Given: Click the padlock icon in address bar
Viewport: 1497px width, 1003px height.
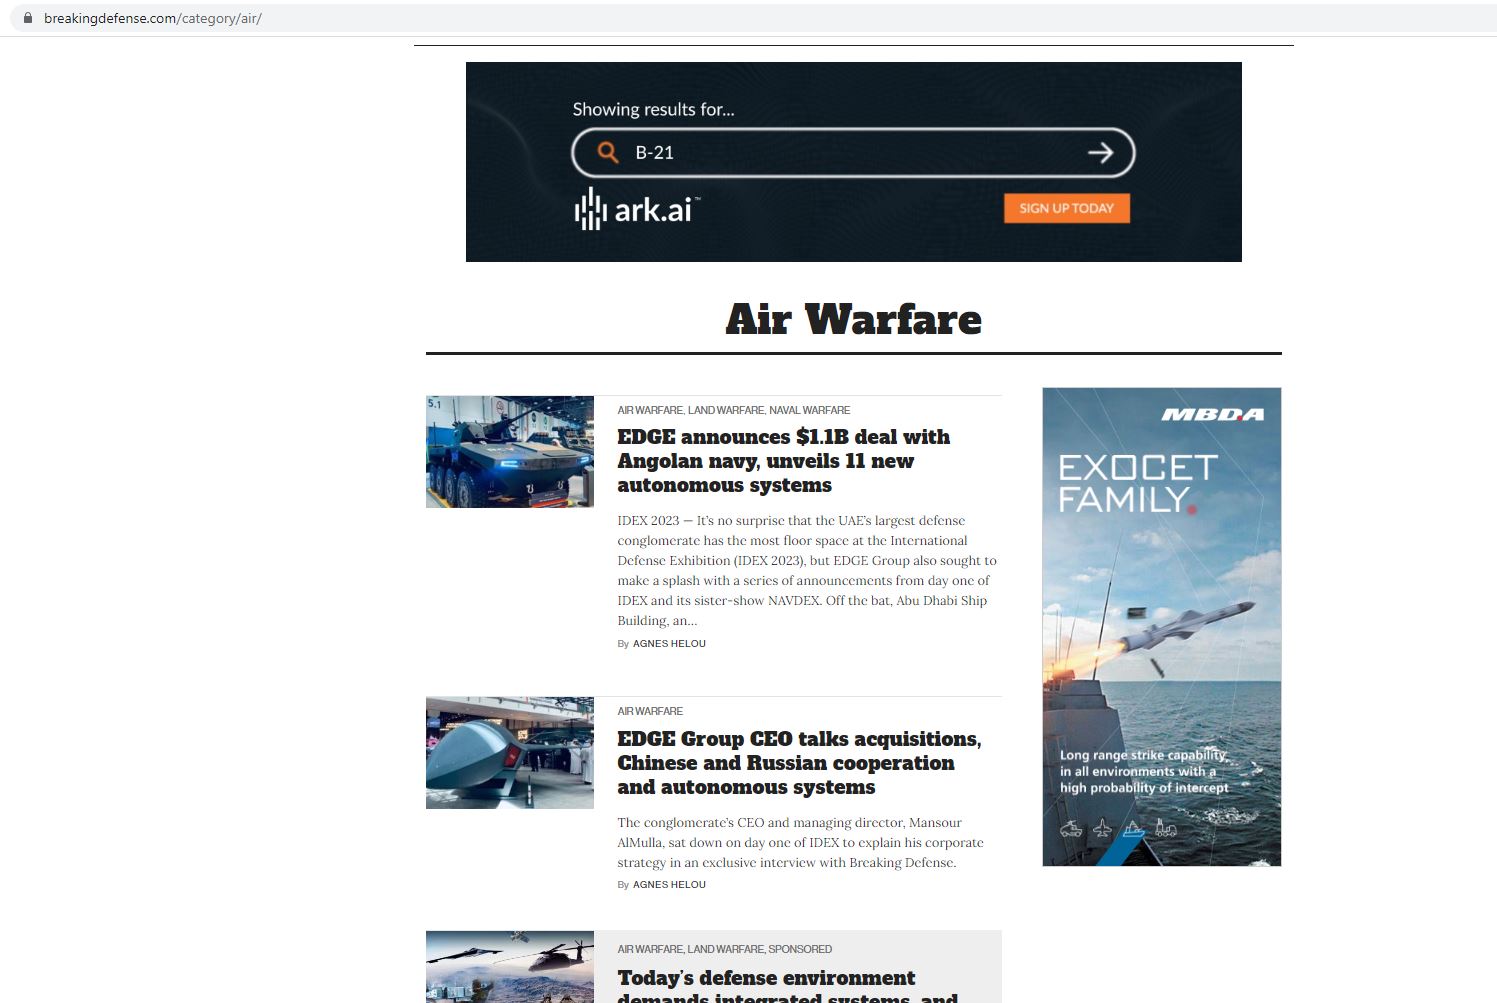Looking at the screenshot, I should coord(27,18).
